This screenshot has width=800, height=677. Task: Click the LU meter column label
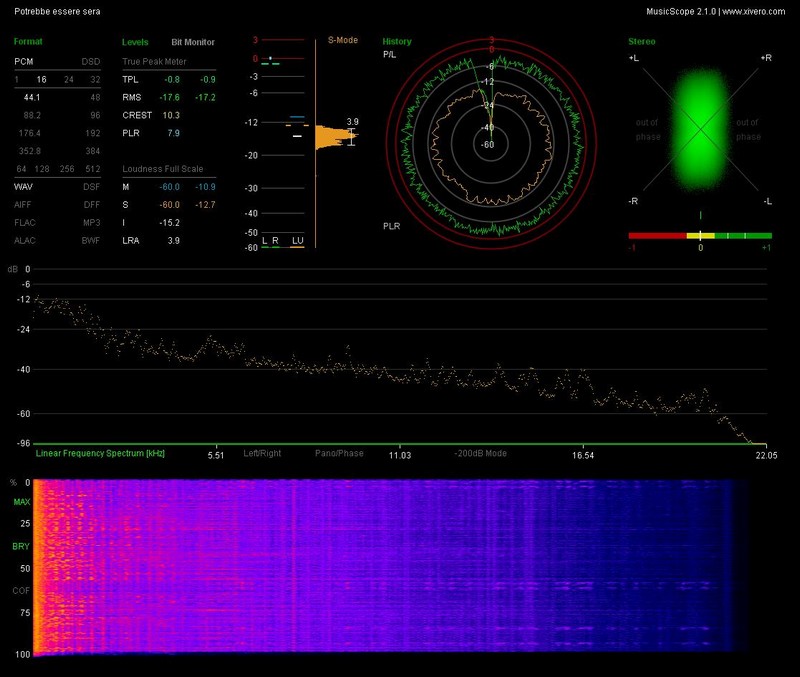click(297, 241)
